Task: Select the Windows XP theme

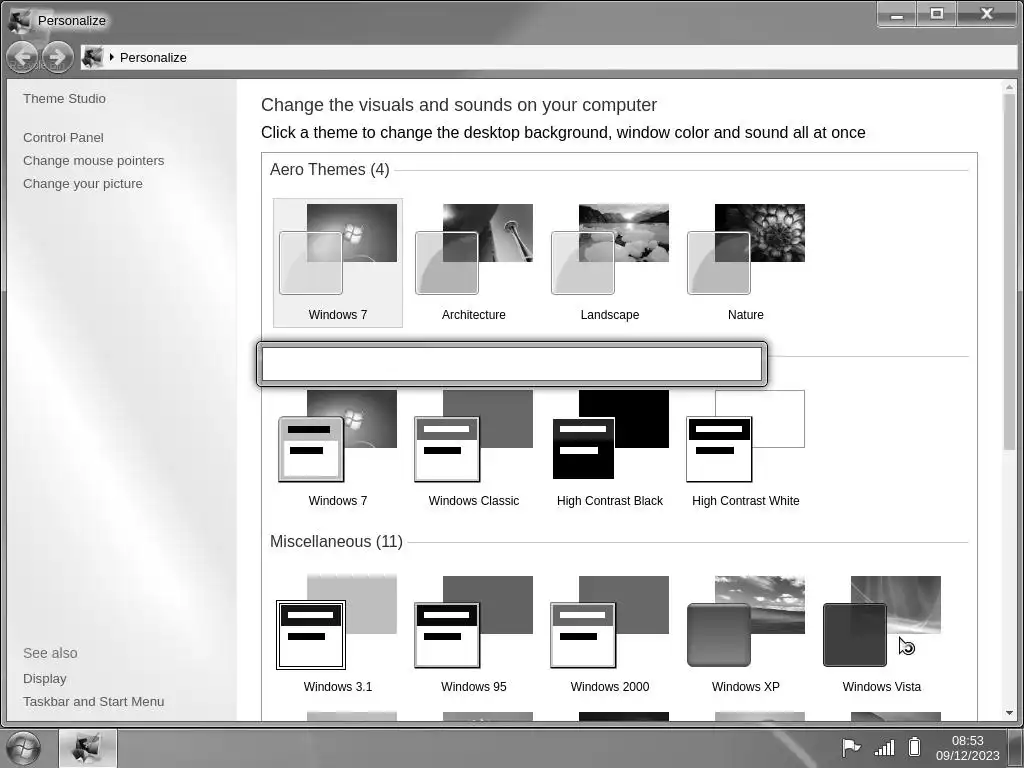Action: (x=746, y=635)
